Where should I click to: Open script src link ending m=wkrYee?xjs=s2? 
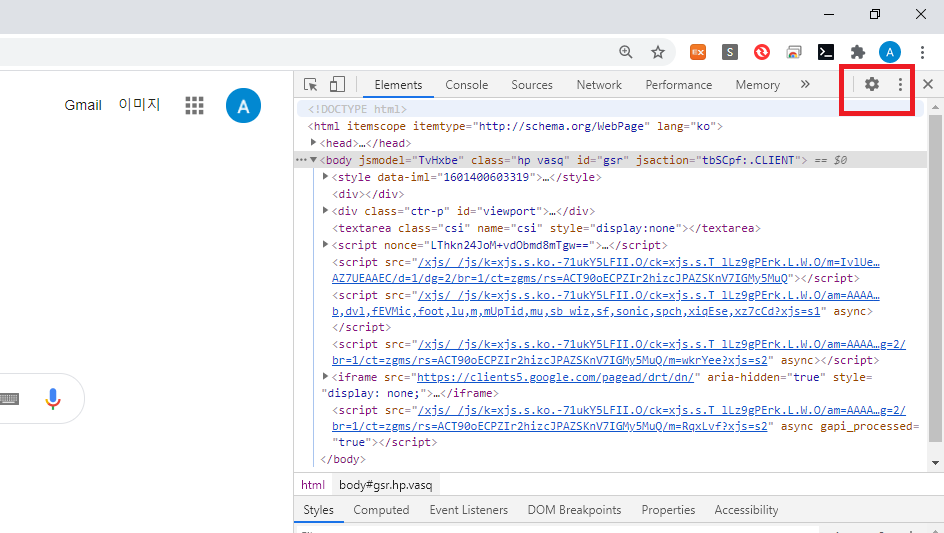[x=619, y=352]
